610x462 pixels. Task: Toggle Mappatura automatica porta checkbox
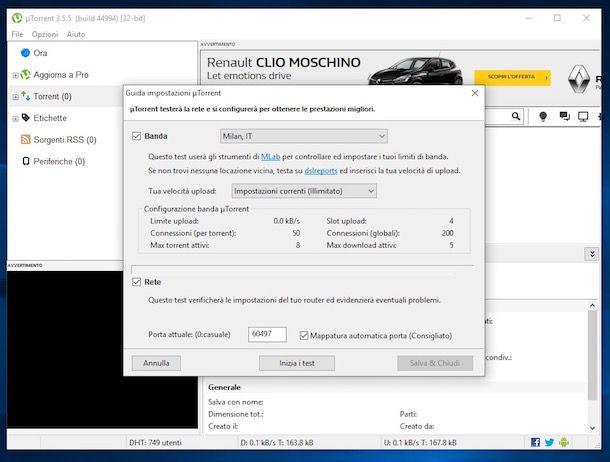pyautogui.click(x=304, y=335)
